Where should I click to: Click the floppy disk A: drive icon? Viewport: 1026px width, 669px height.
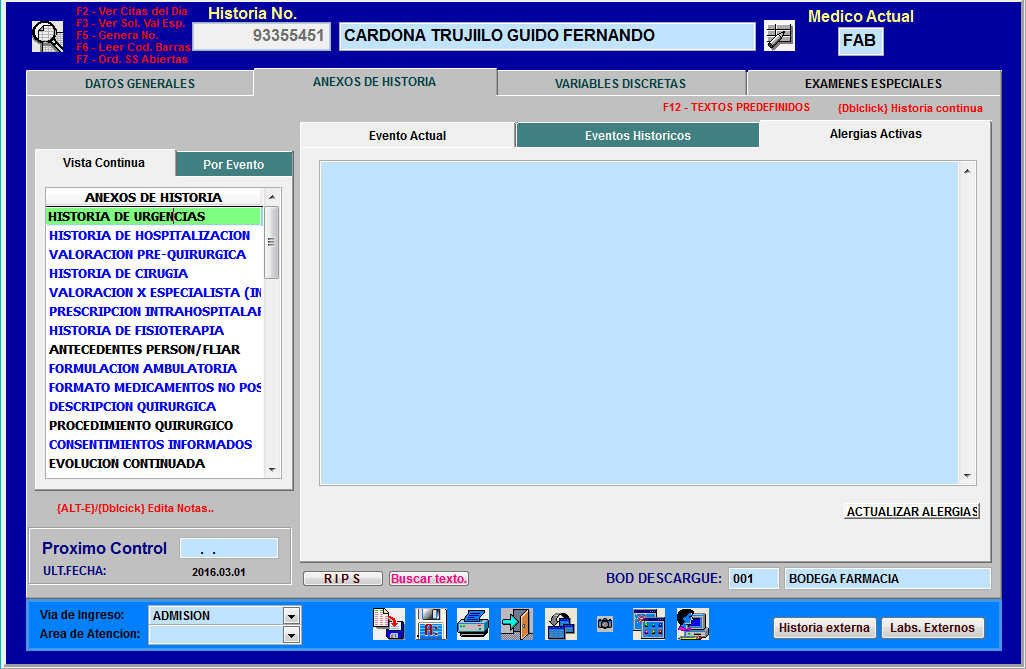(x=431, y=624)
